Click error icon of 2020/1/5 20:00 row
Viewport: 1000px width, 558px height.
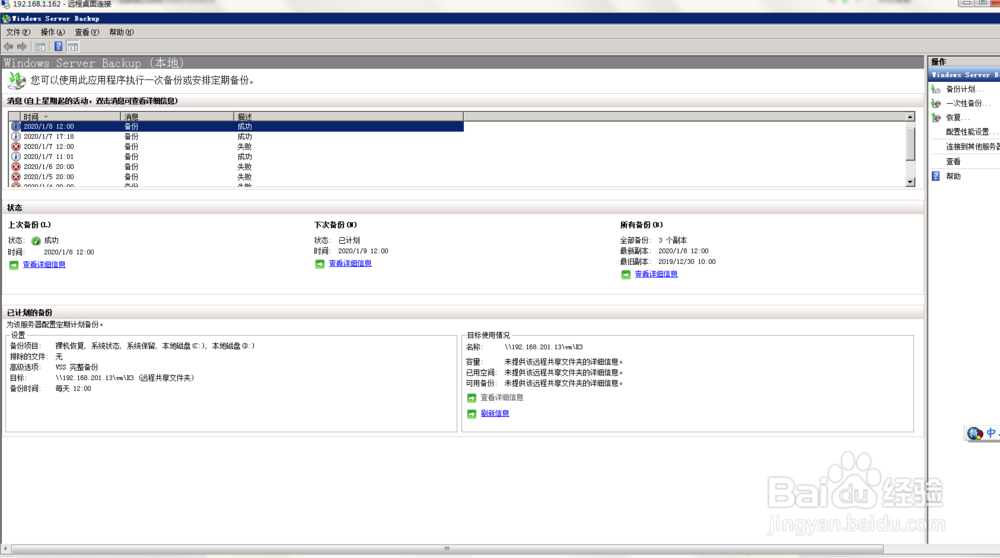(x=16, y=177)
